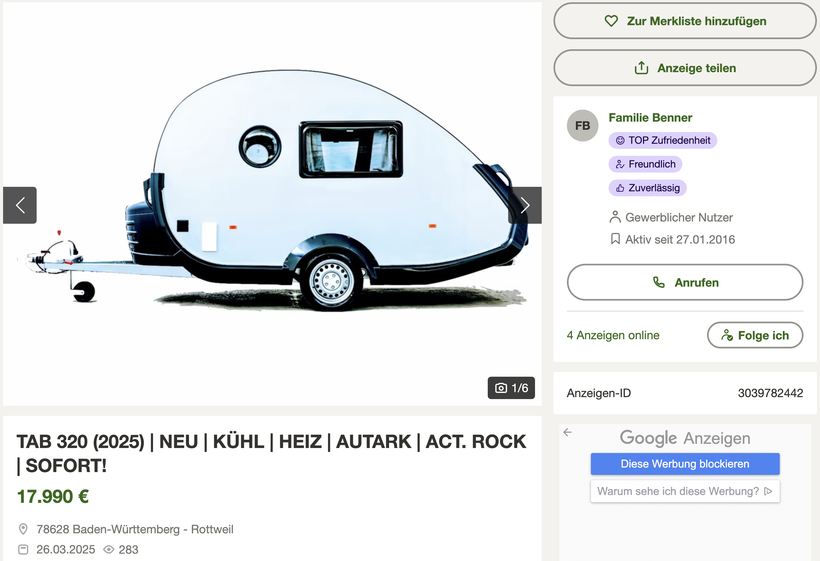
Task: Select the Zuverlässig badge
Action: pos(647,187)
